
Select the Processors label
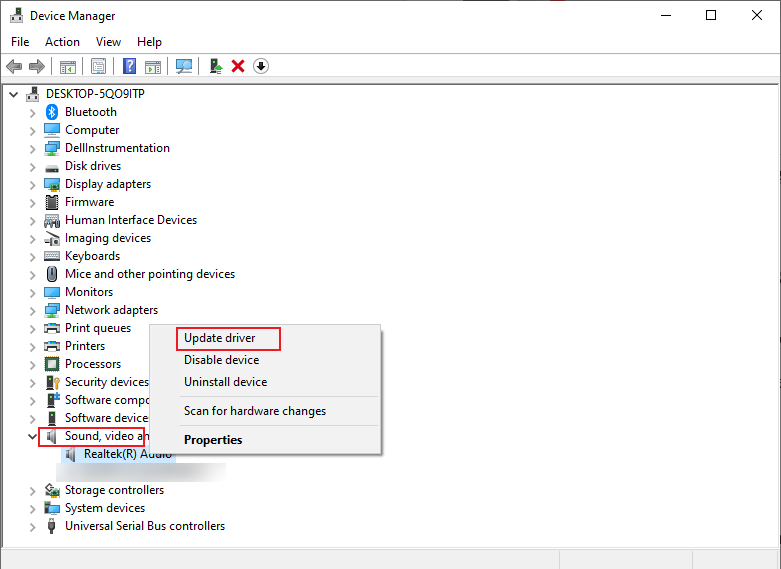[93, 364]
